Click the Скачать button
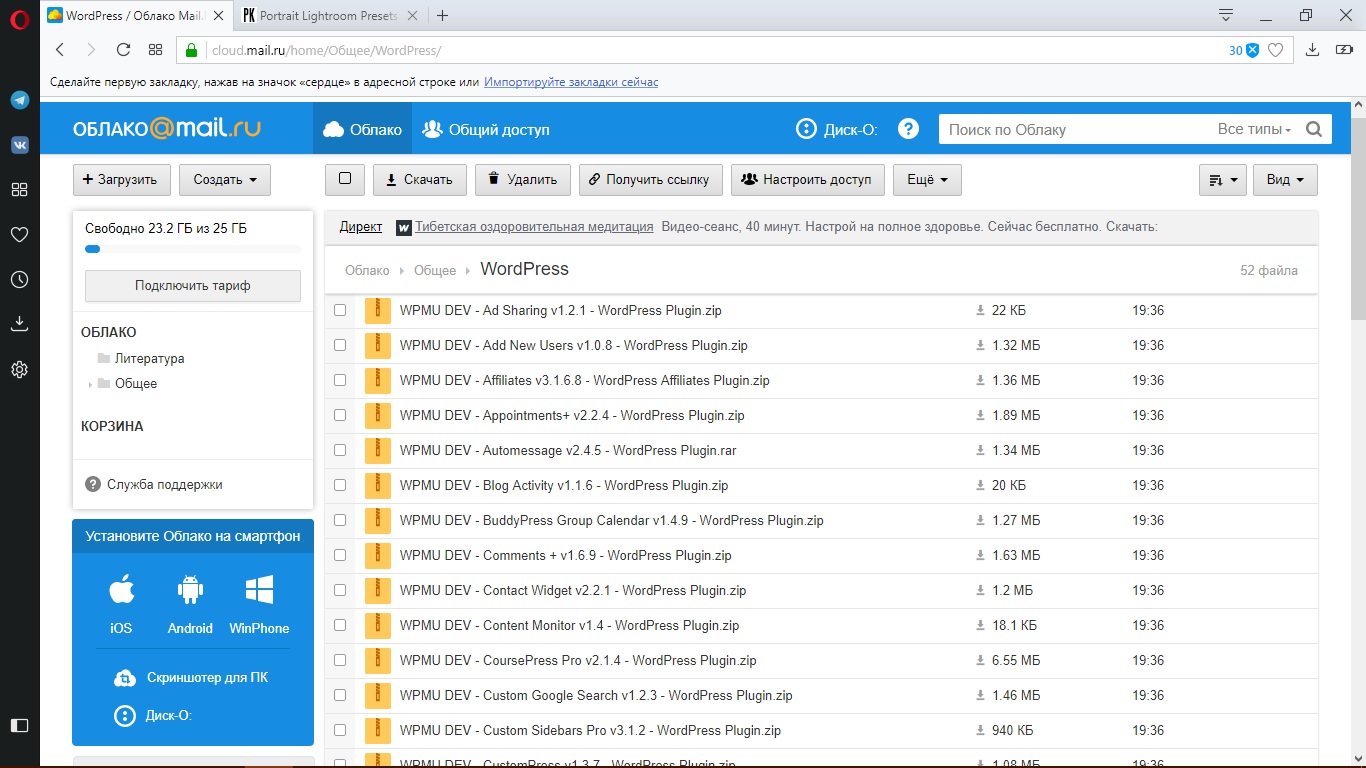 click(420, 180)
